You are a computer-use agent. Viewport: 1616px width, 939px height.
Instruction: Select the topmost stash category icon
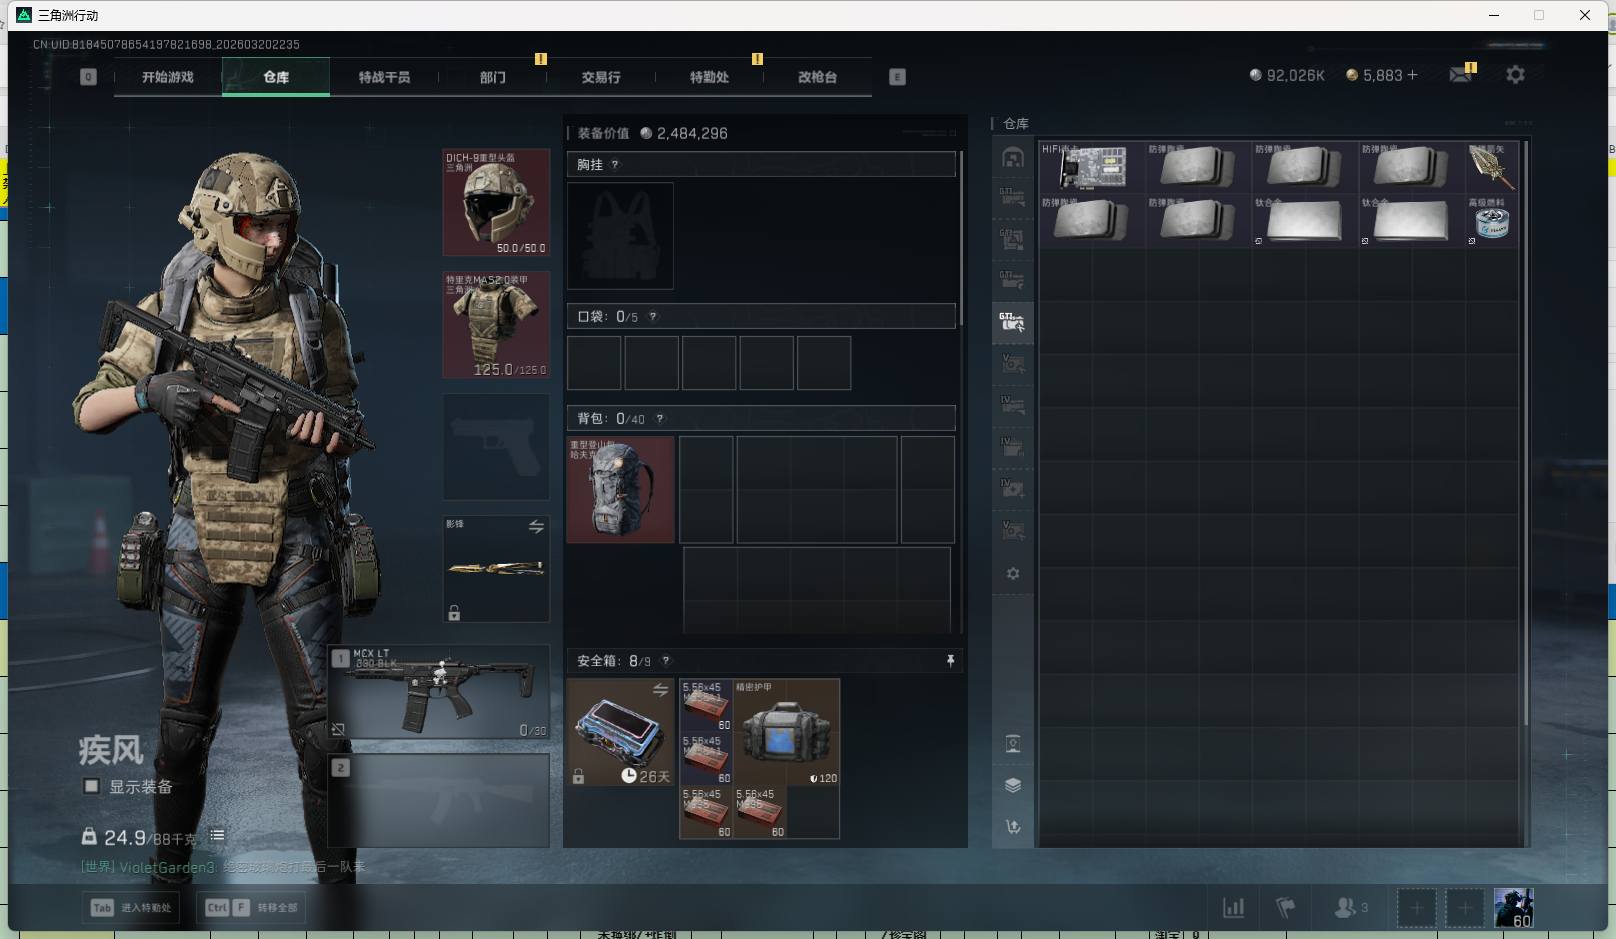point(1013,158)
